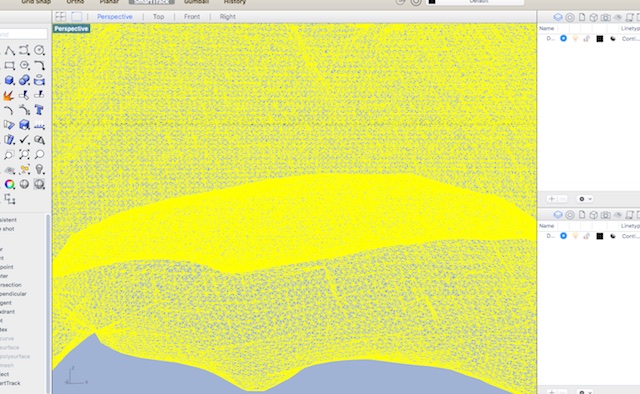This screenshot has height=394, width=640.
Task: Select the Ellipse tool with center dot
Action: pyautogui.click(x=24, y=65)
